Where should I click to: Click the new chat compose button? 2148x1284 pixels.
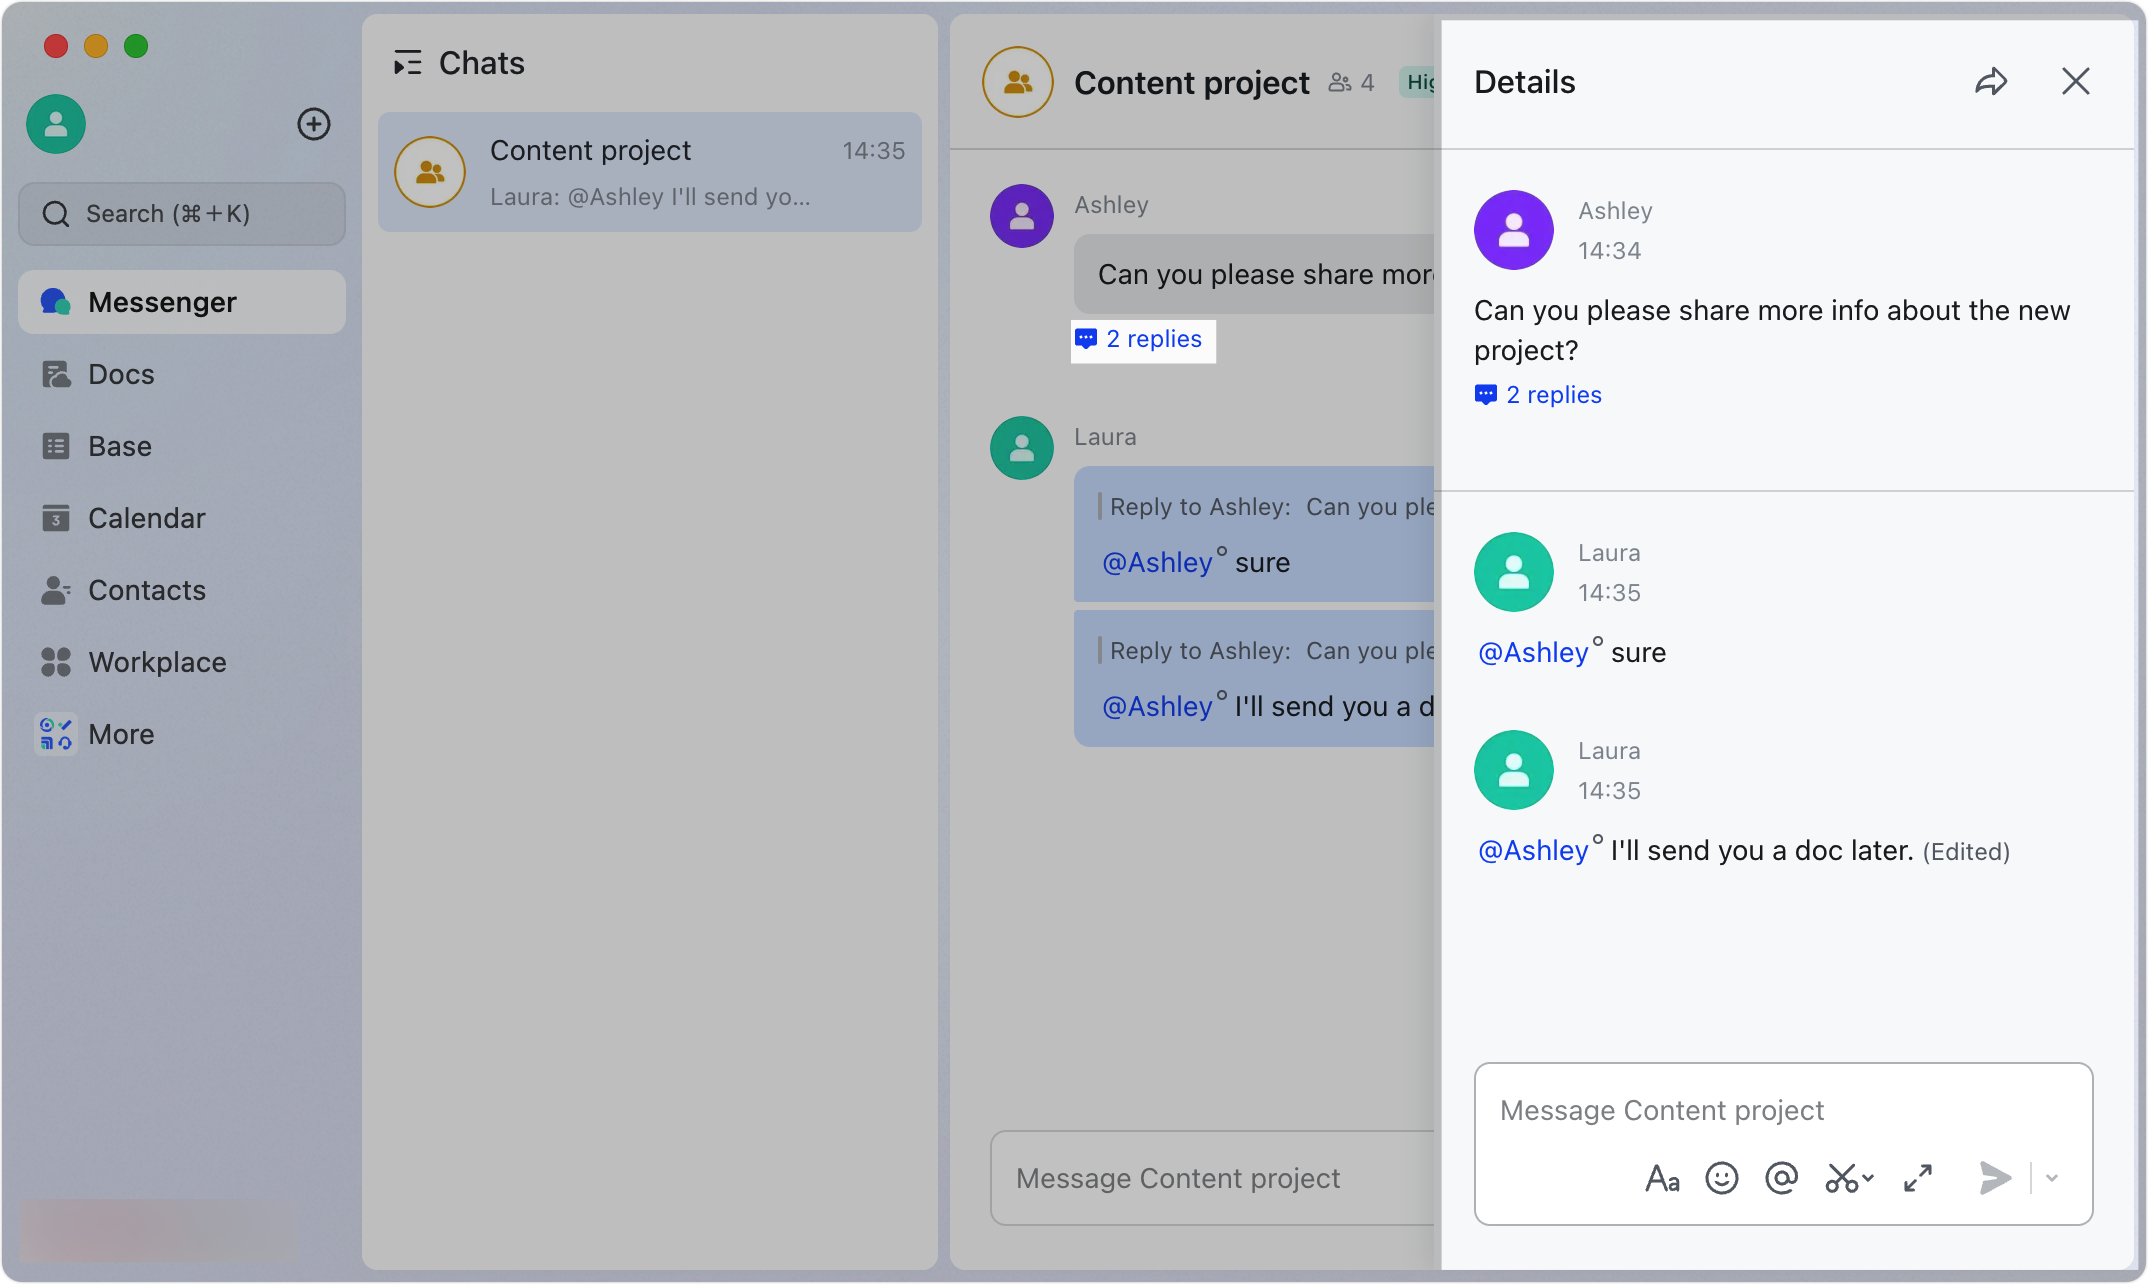click(x=315, y=124)
